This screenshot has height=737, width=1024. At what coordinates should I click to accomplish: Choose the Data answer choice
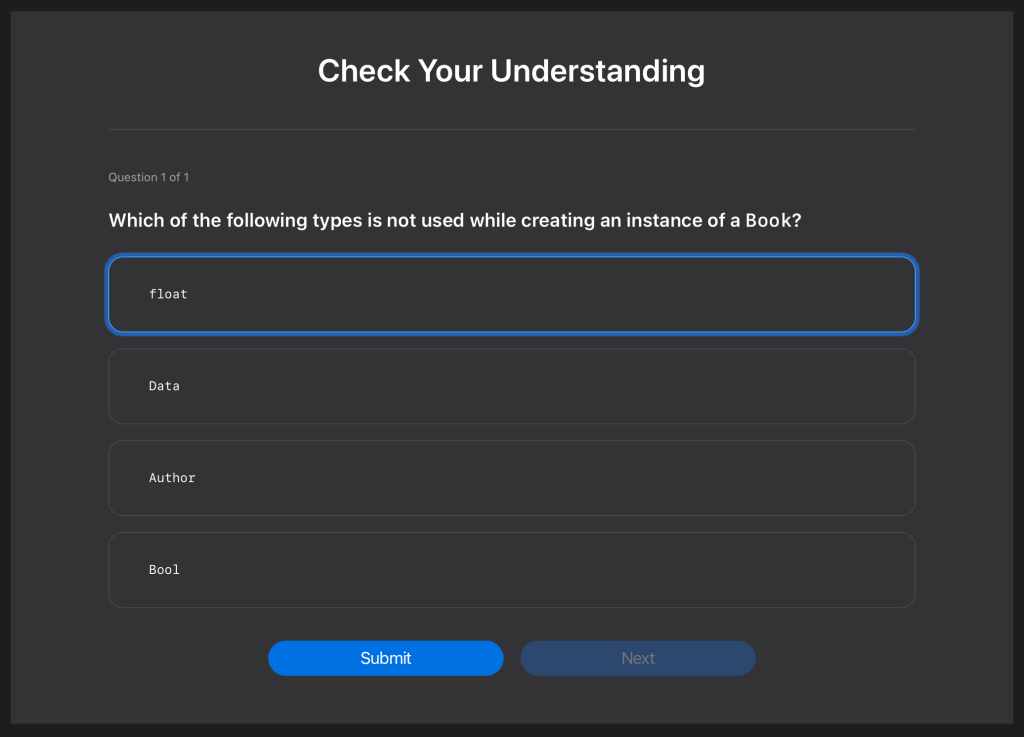511,386
